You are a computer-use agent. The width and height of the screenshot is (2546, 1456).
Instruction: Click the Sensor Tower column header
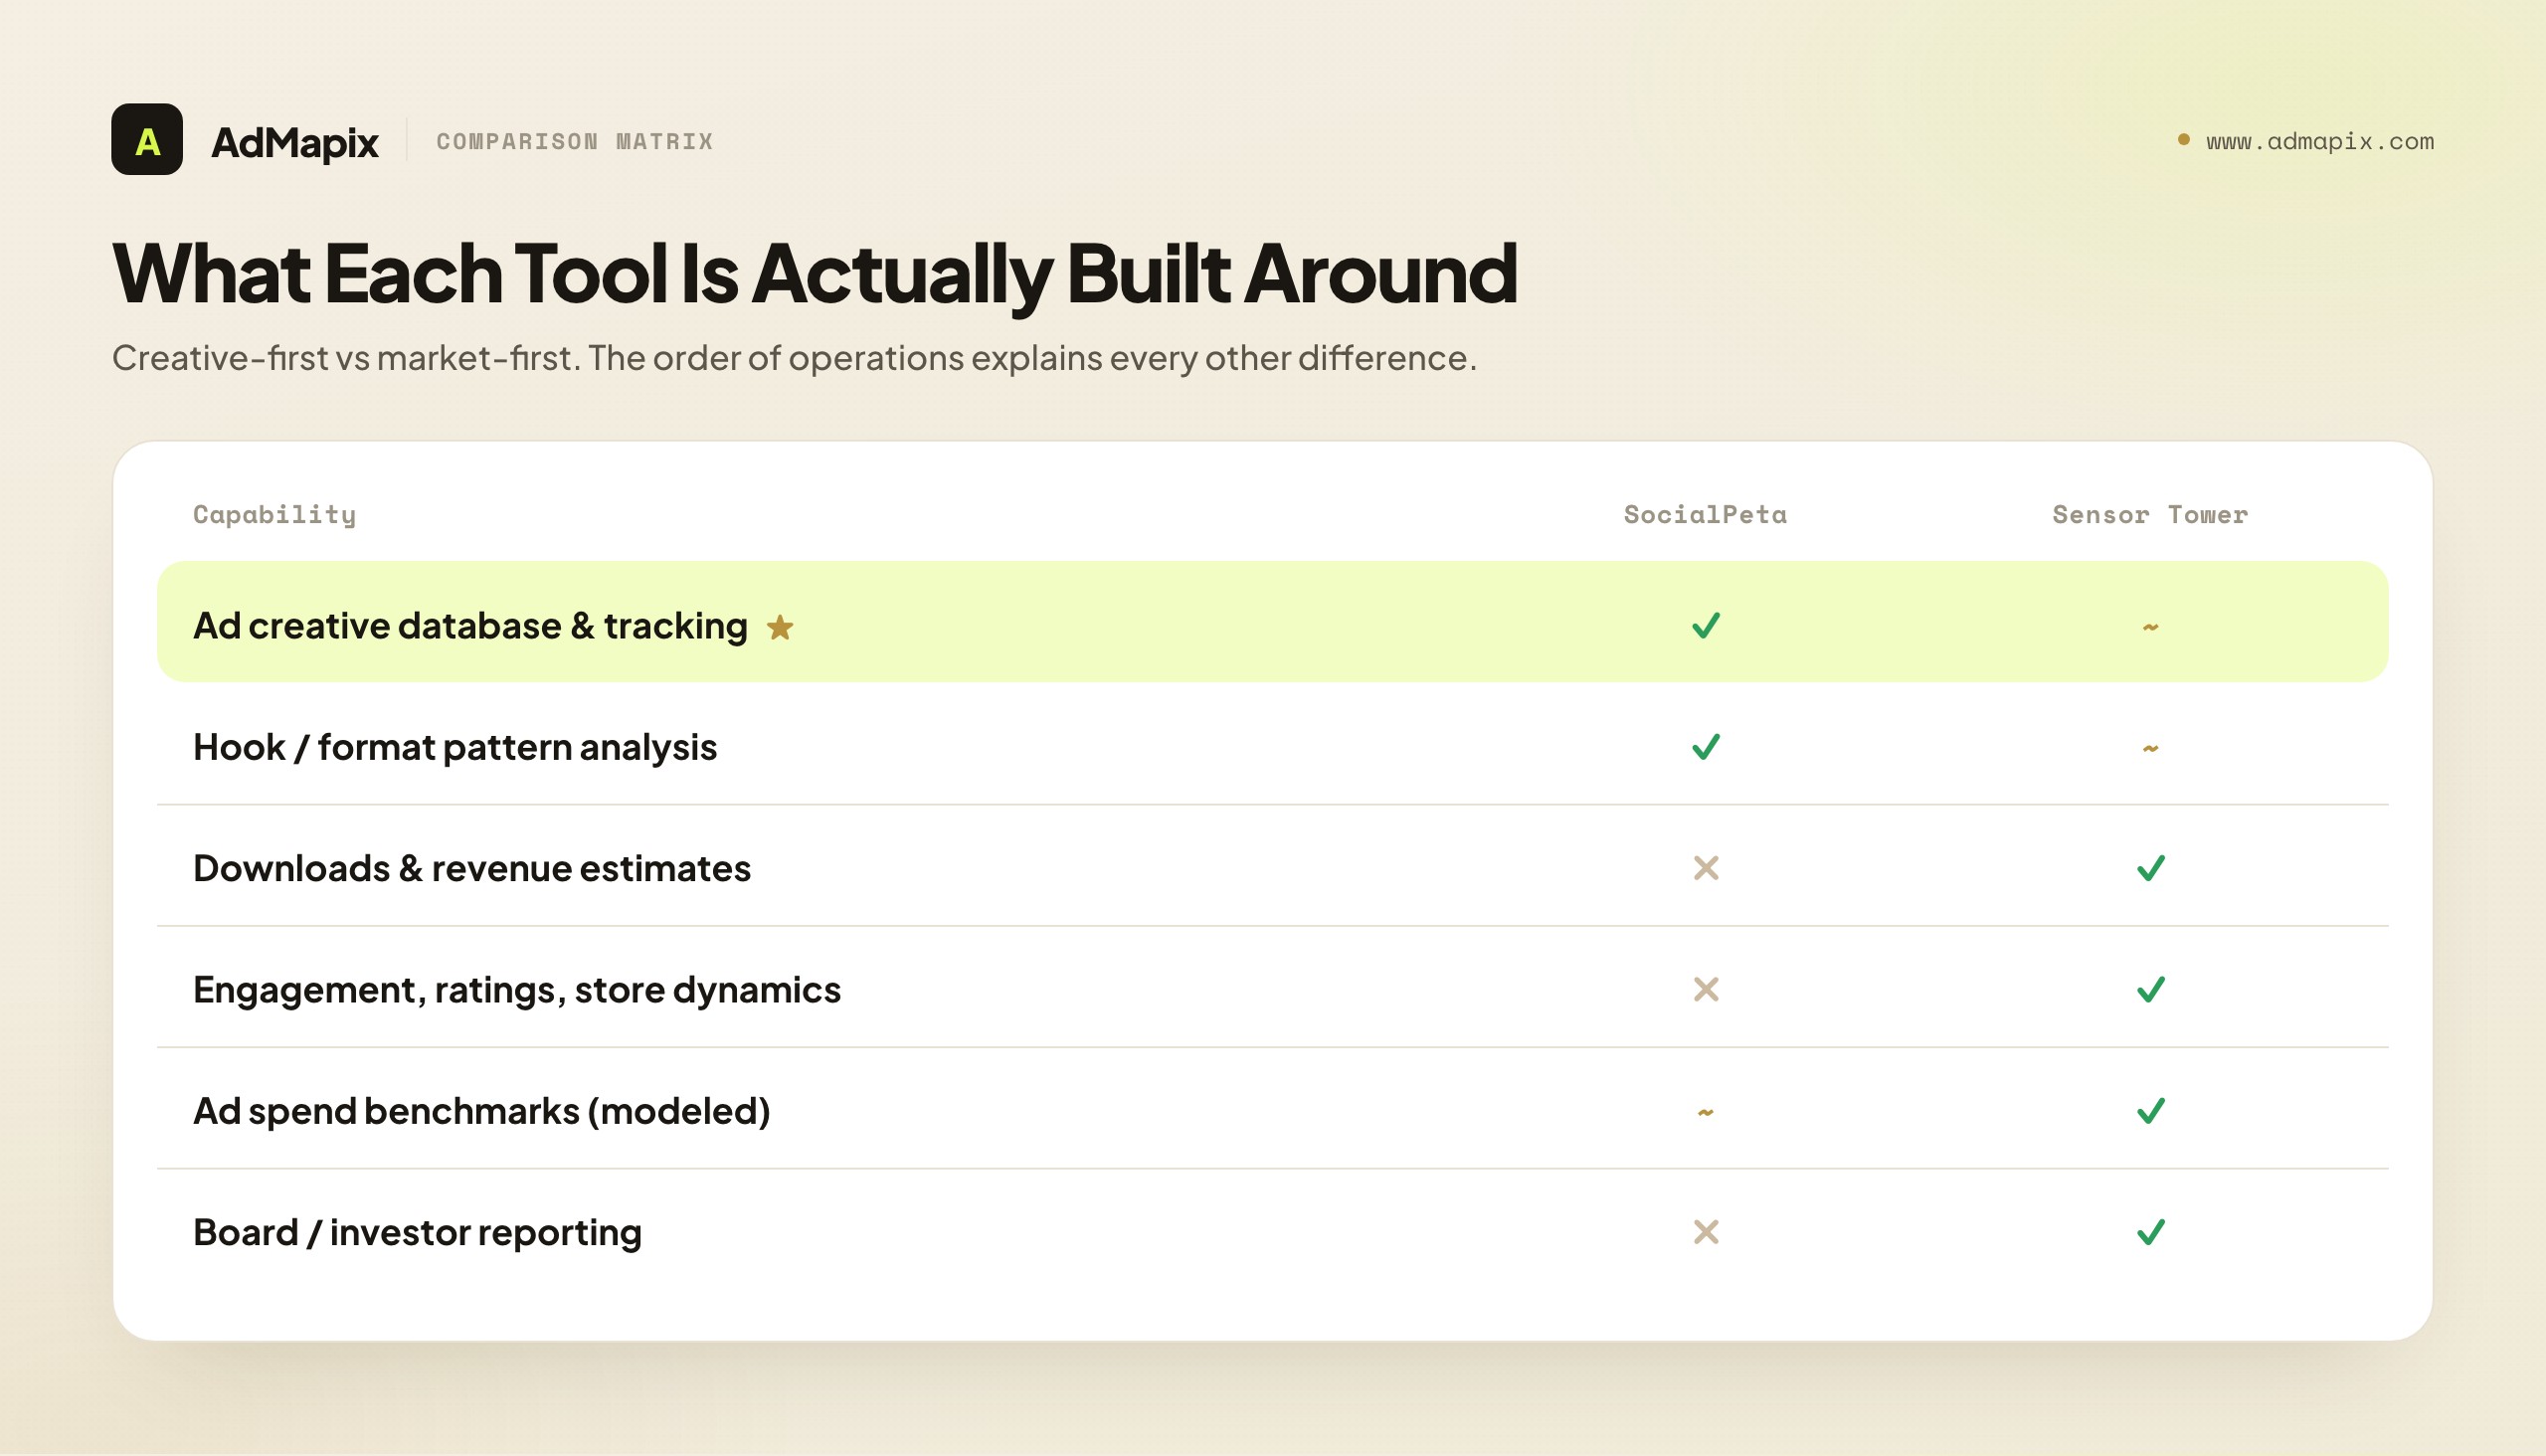tap(2150, 514)
